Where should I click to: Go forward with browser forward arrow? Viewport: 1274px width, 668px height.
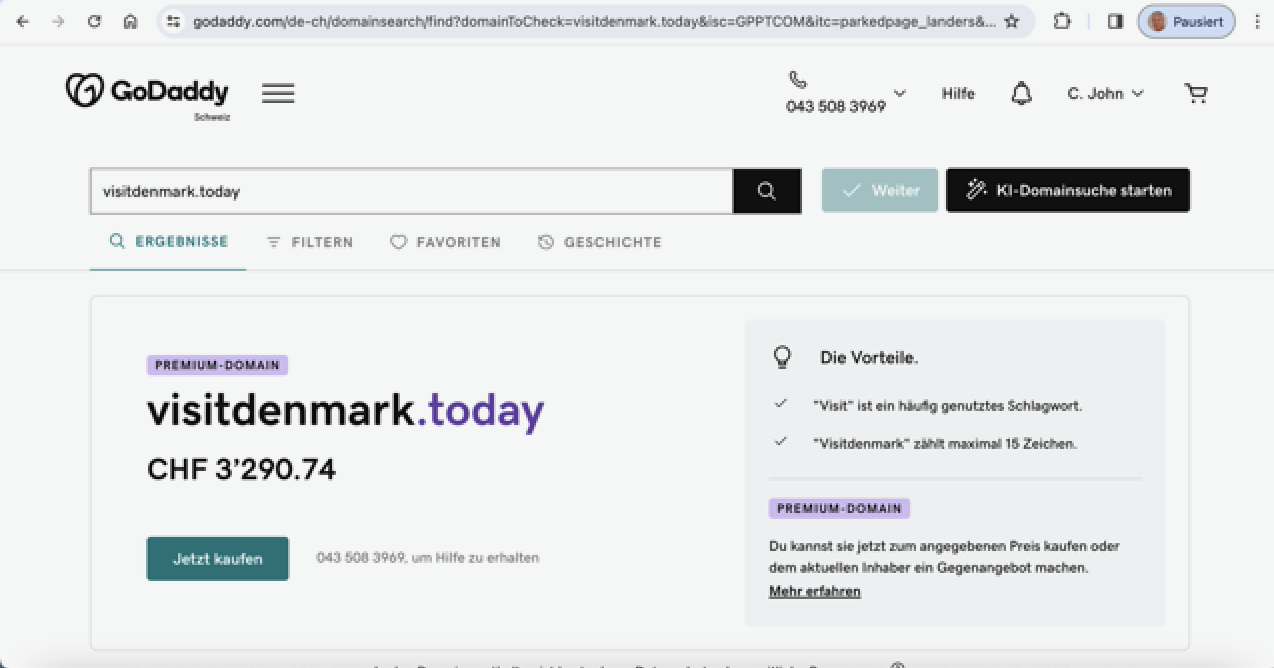pyautogui.click(x=58, y=21)
